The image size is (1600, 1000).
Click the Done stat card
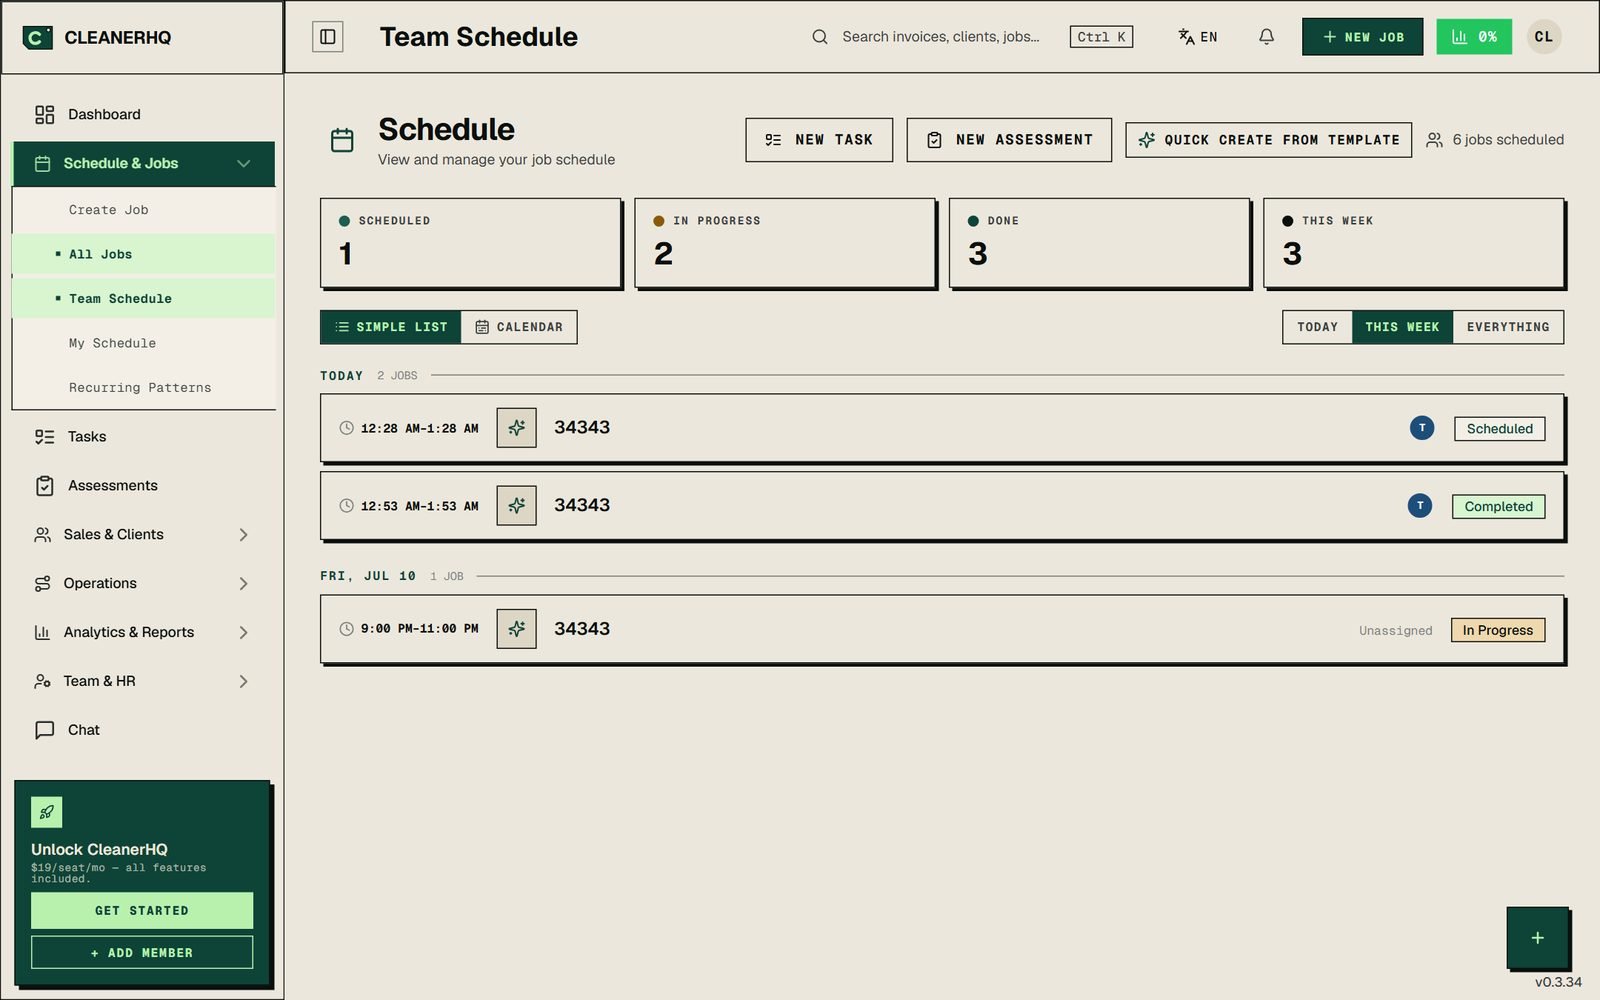pos(1100,243)
